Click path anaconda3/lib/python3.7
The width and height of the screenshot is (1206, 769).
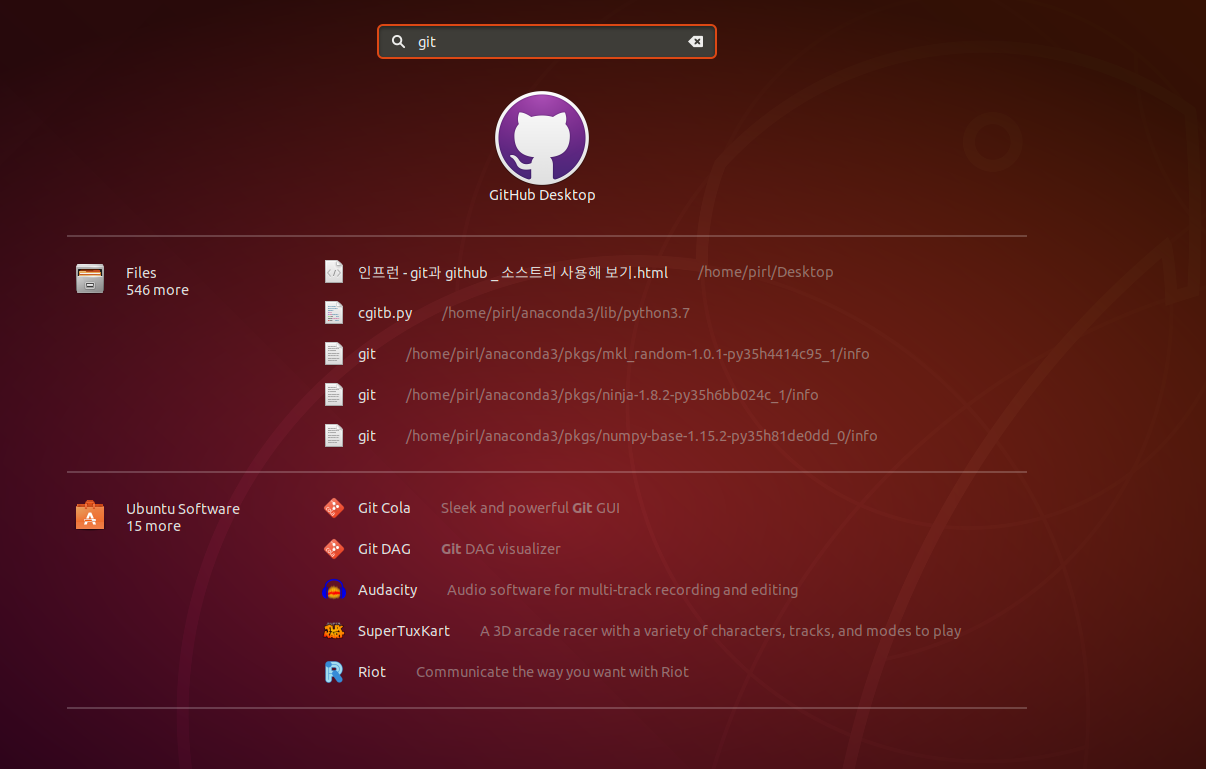[566, 313]
